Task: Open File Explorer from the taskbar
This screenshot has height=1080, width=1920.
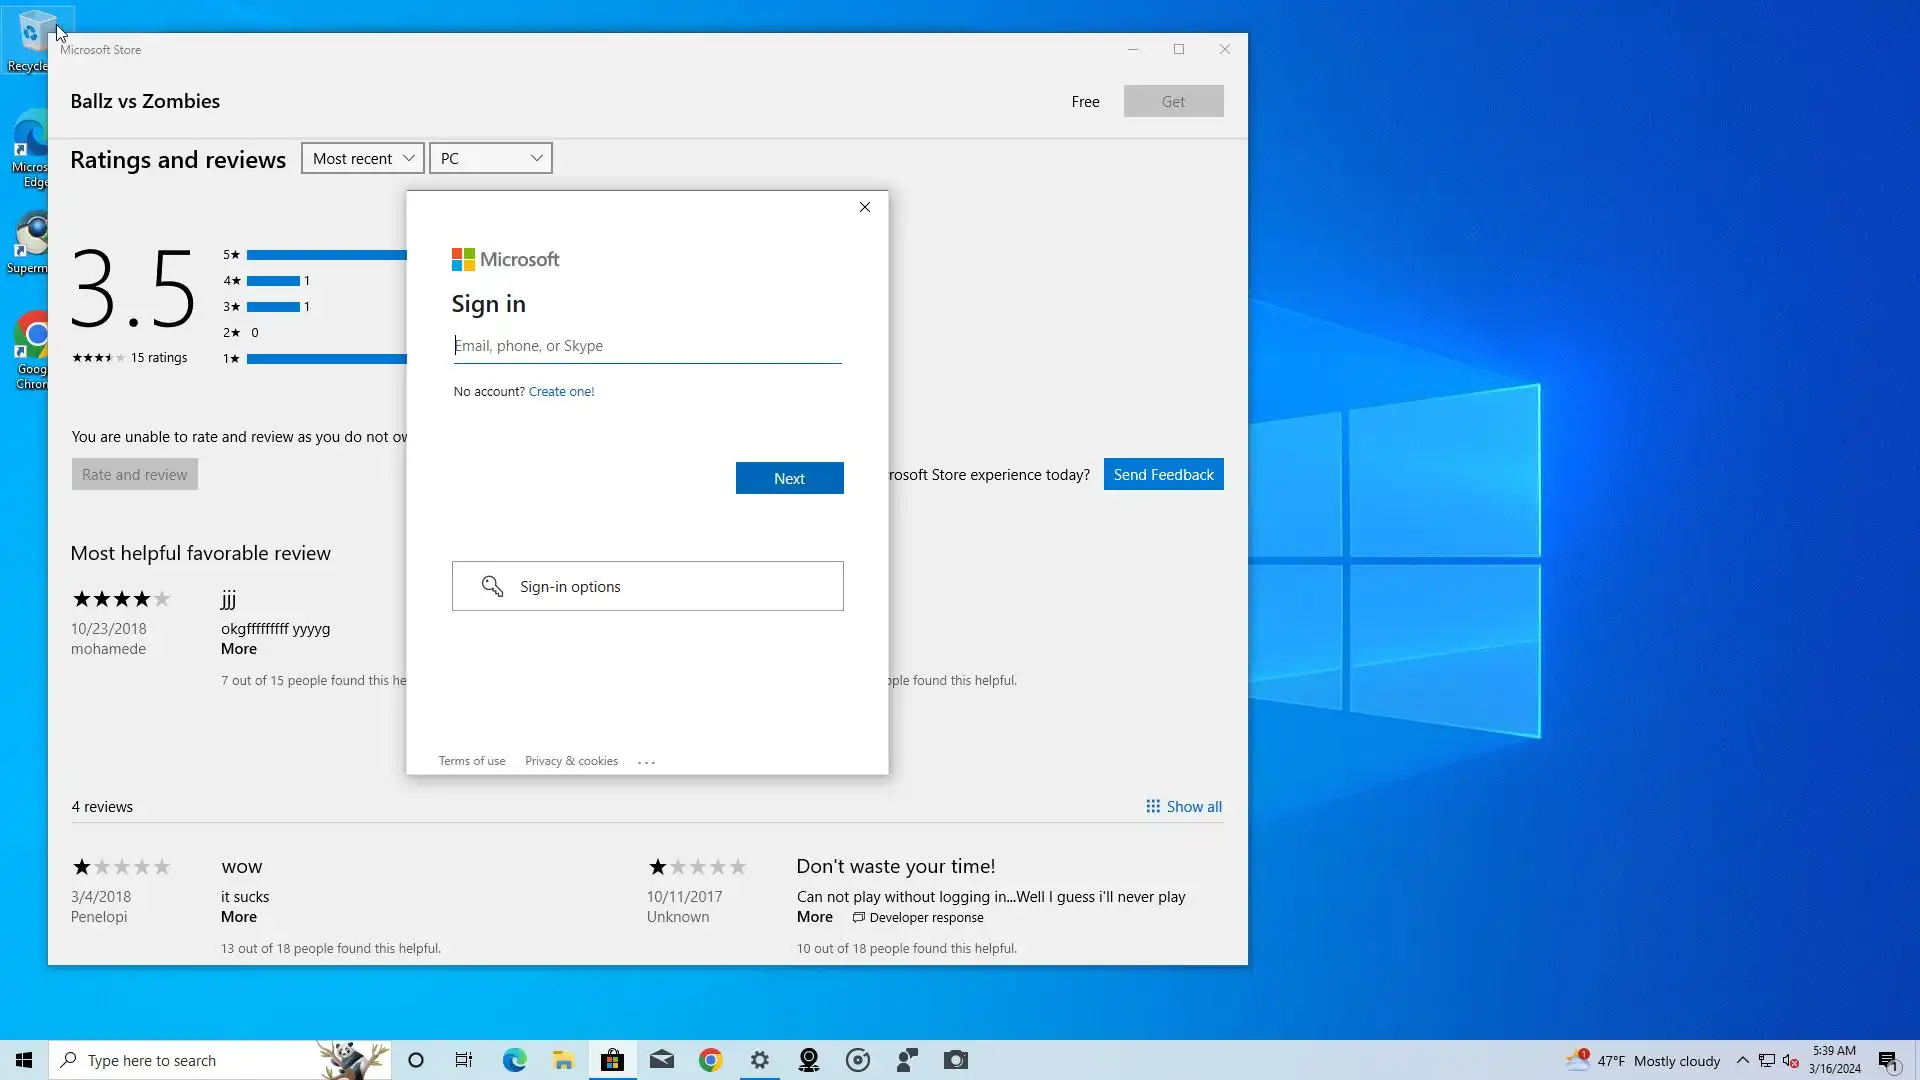Action: 563,1060
